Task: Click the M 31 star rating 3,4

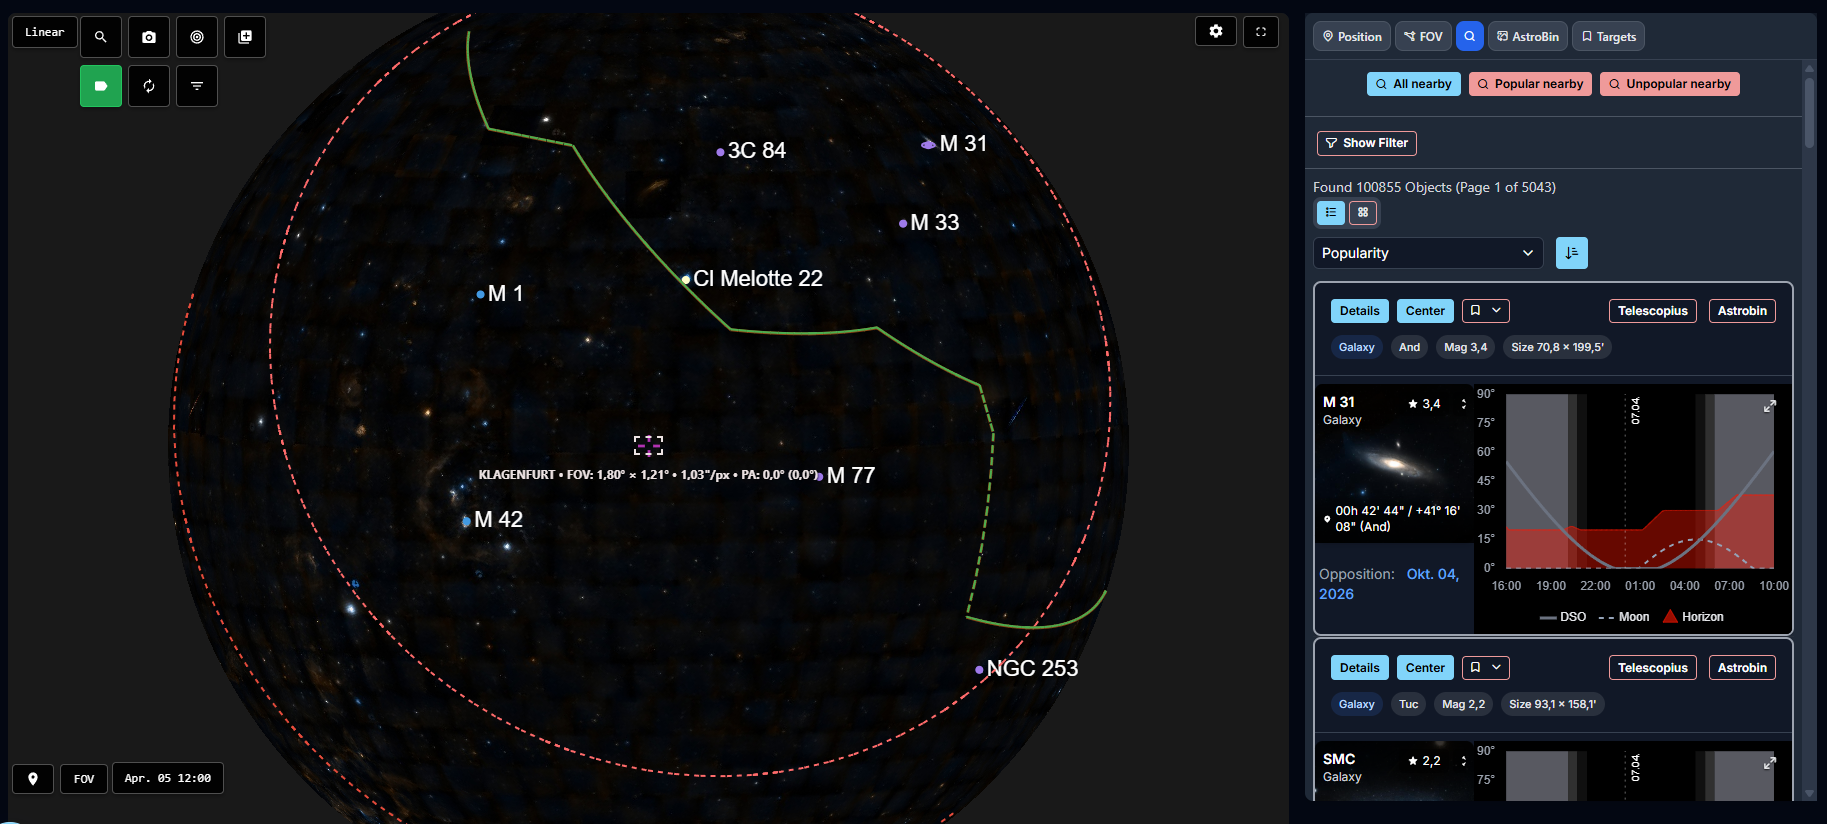Action: pos(1424,404)
